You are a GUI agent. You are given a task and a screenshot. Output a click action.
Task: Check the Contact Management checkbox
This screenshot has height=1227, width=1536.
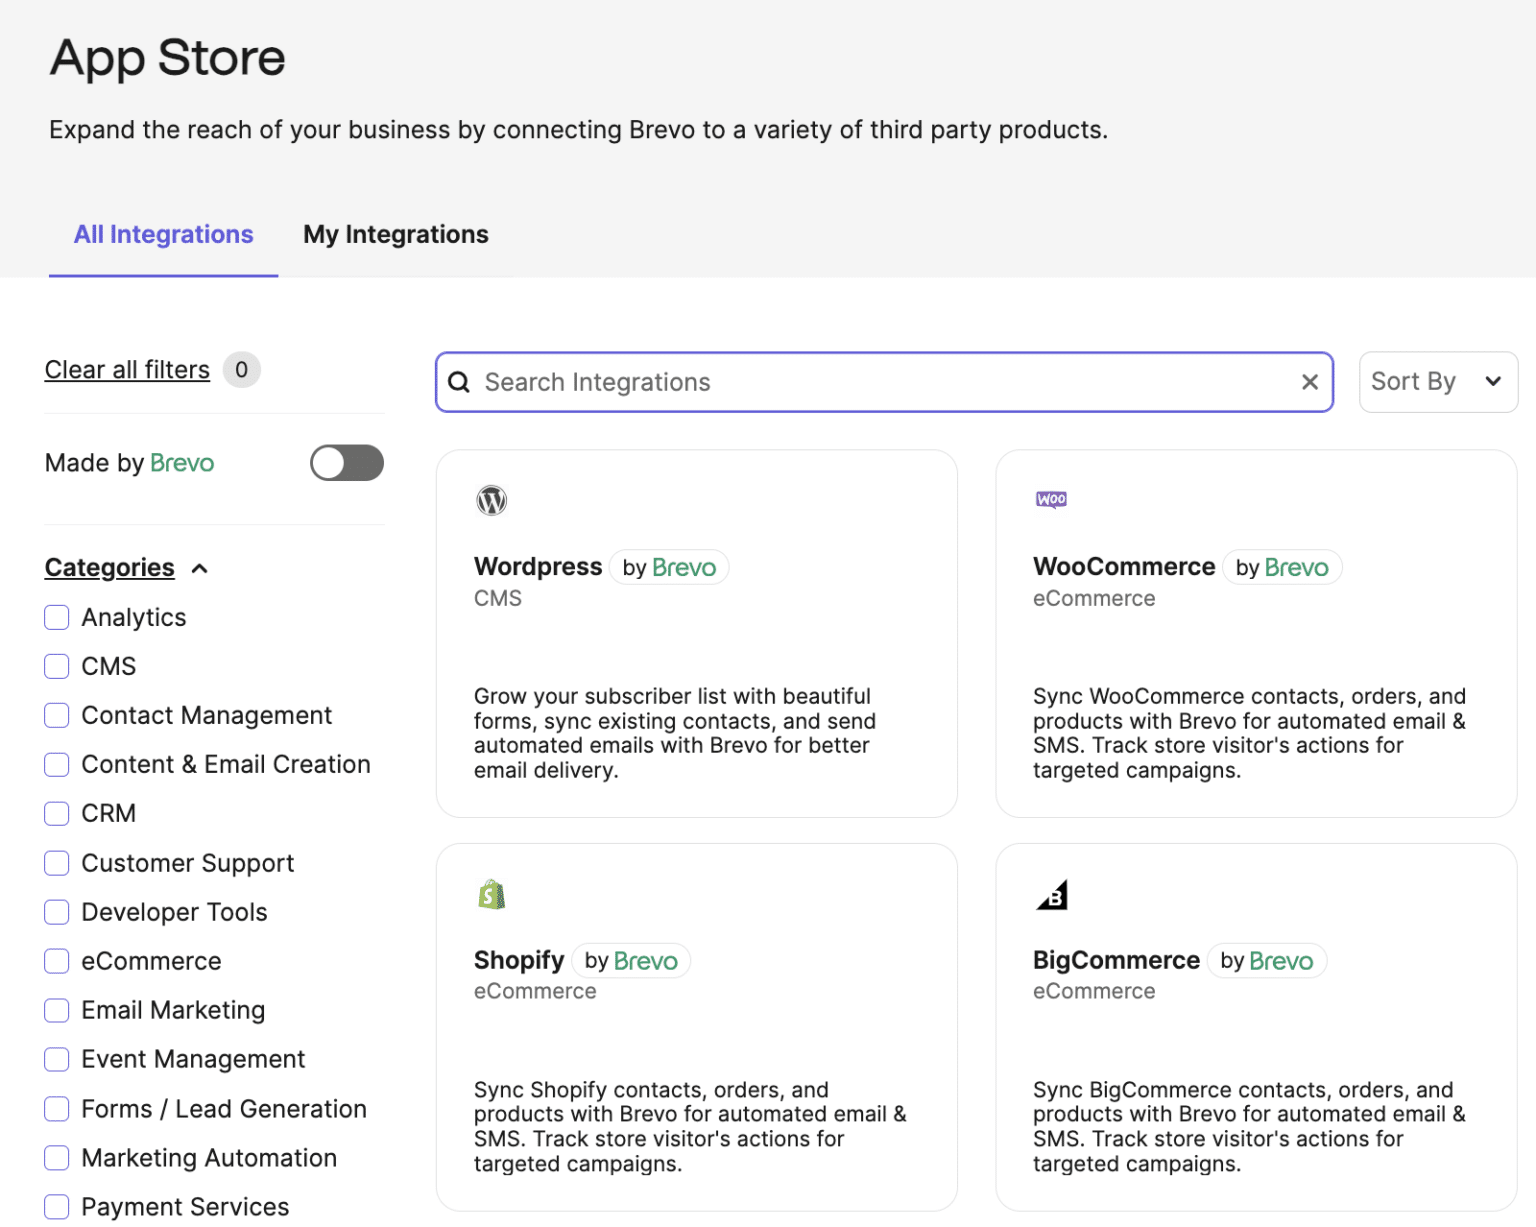(57, 715)
